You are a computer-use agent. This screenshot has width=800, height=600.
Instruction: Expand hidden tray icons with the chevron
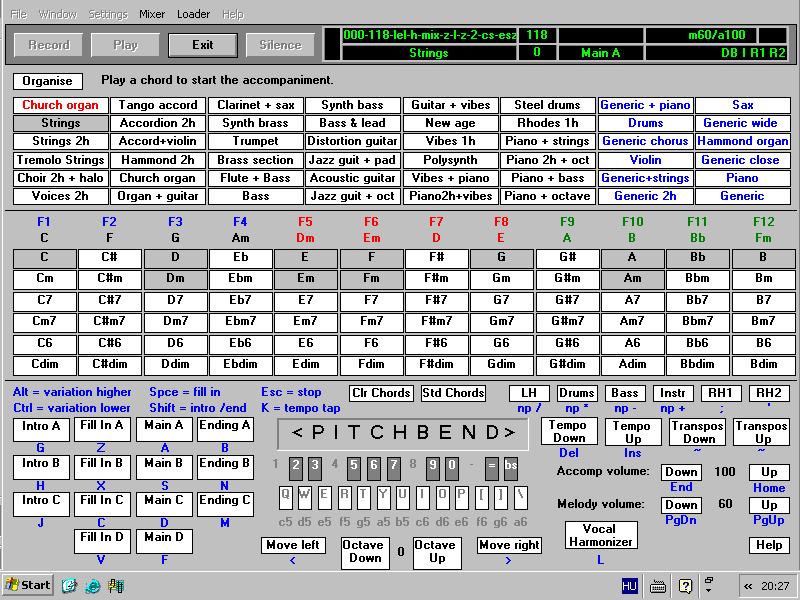(748, 585)
